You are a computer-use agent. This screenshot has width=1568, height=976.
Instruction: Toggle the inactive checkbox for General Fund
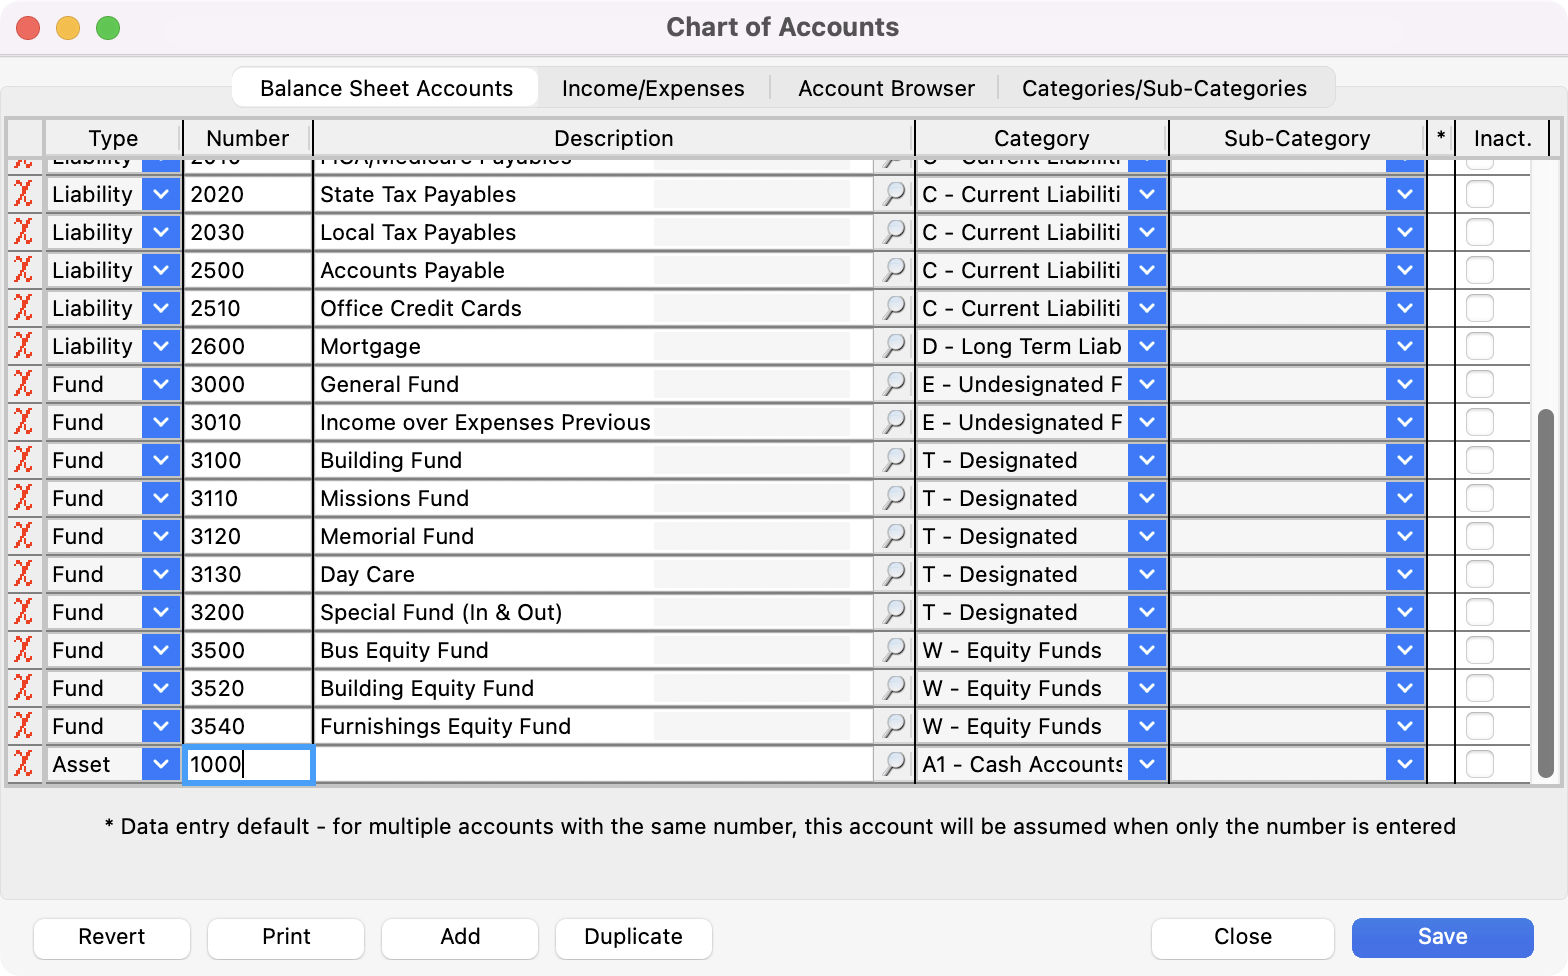1479,384
